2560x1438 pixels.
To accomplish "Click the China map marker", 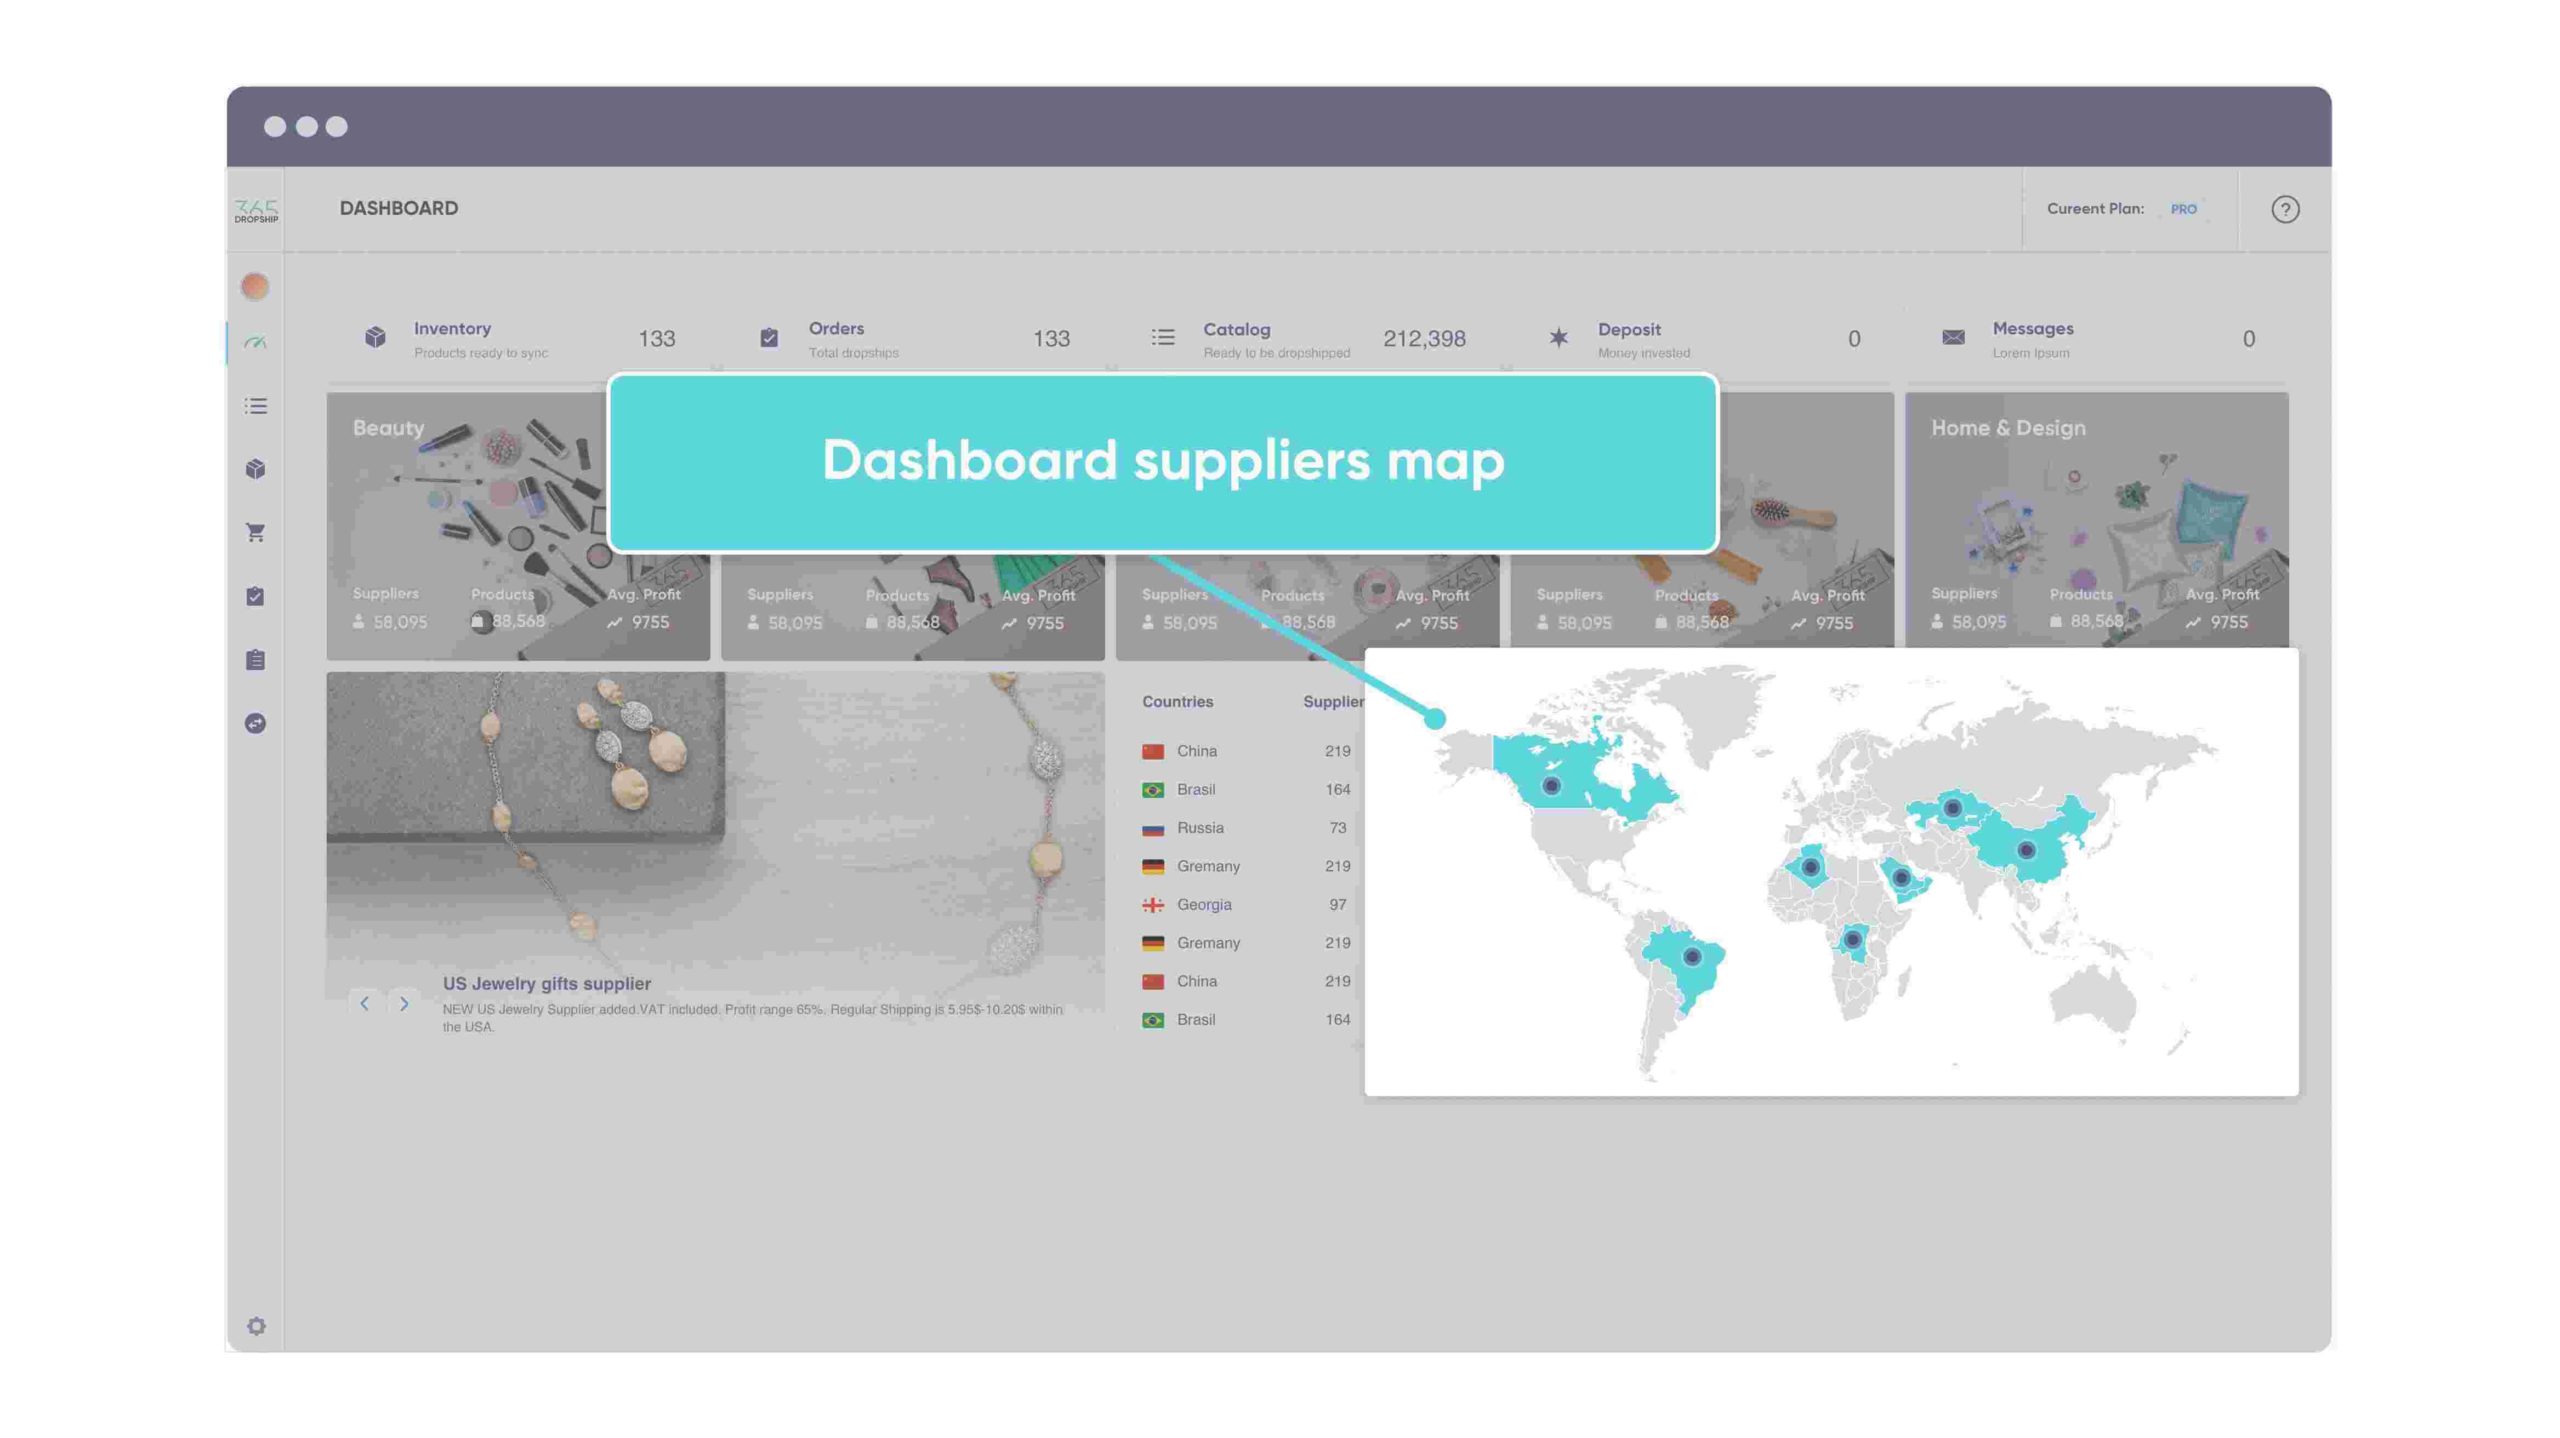I will click(2026, 851).
